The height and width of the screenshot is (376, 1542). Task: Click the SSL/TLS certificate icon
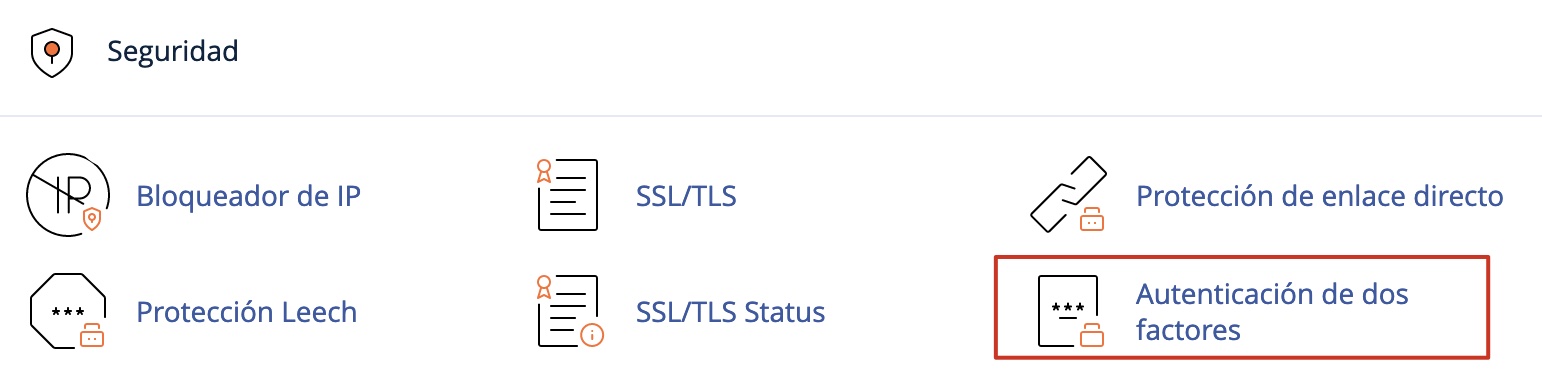(x=567, y=195)
